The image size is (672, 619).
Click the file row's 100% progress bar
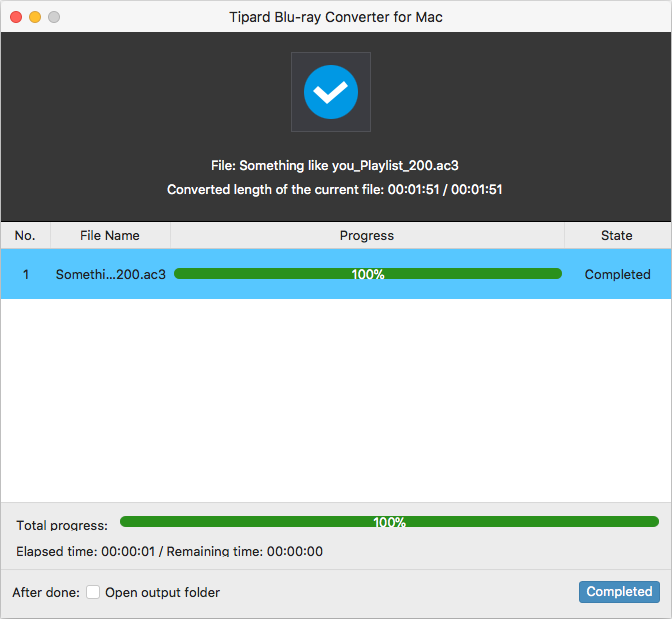coord(367,274)
